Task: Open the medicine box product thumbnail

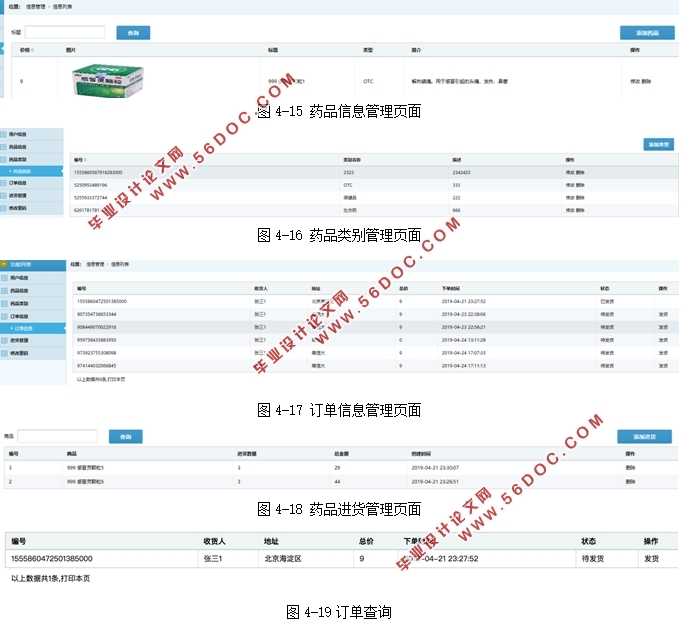Action: (108, 79)
